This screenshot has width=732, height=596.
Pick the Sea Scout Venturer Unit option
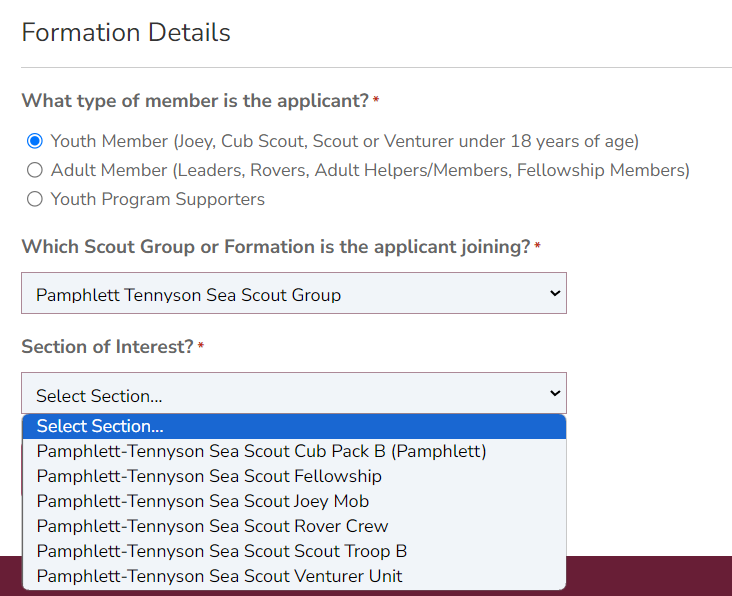[x=294, y=576]
